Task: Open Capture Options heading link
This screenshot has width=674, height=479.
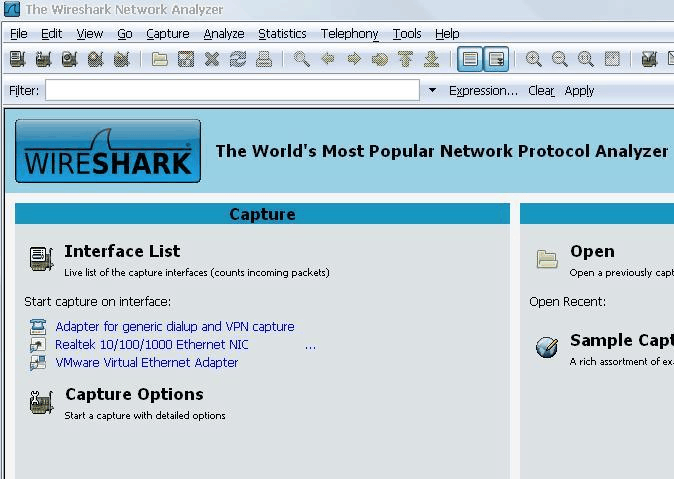Action: pyautogui.click(x=135, y=394)
